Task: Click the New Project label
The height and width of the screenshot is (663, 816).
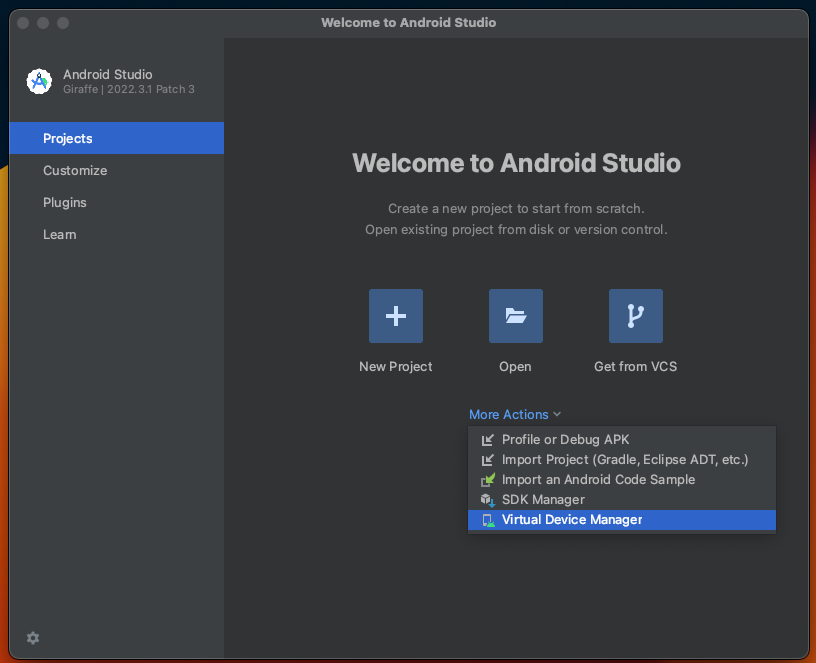Action: pyautogui.click(x=396, y=366)
